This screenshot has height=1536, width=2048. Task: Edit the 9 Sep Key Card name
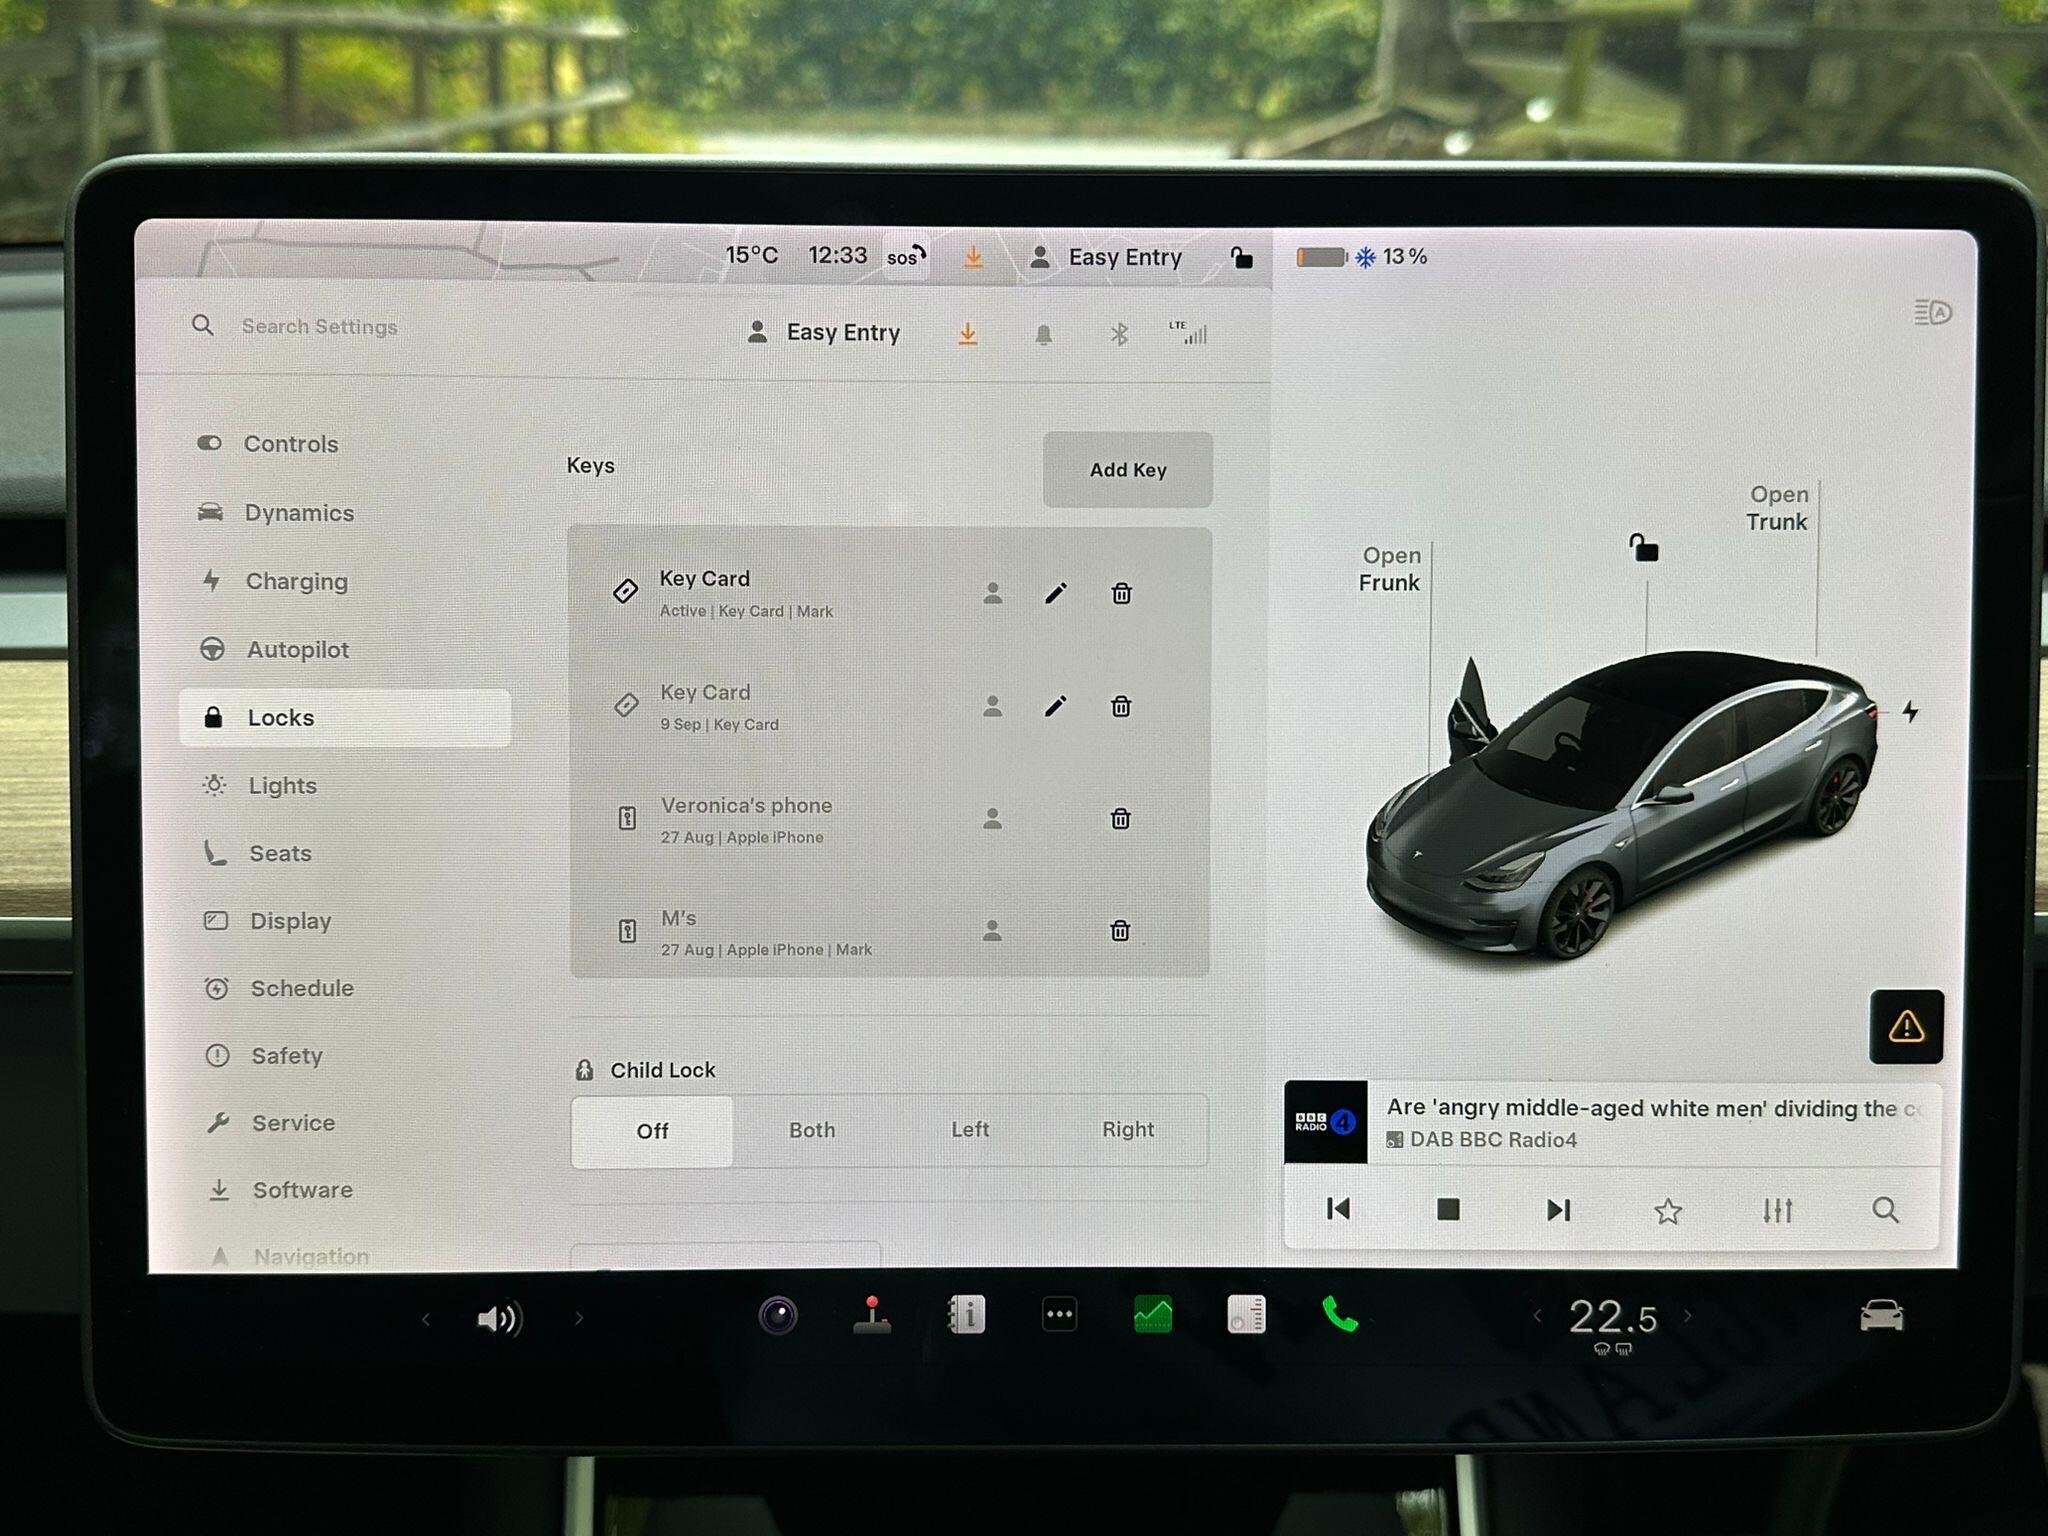(x=1055, y=707)
